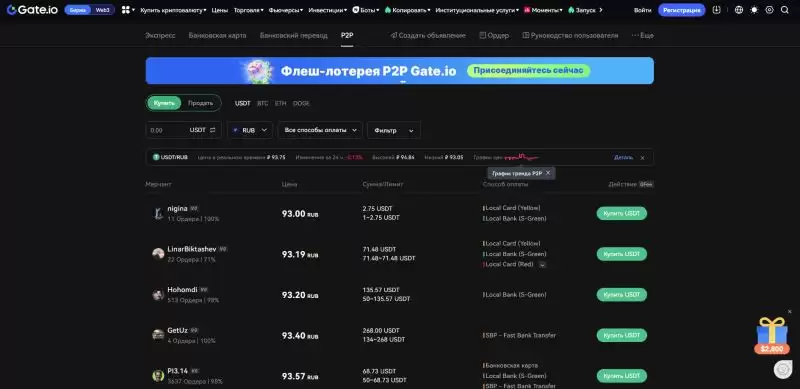Switch to Банковский перевод tab

[293, 35]
